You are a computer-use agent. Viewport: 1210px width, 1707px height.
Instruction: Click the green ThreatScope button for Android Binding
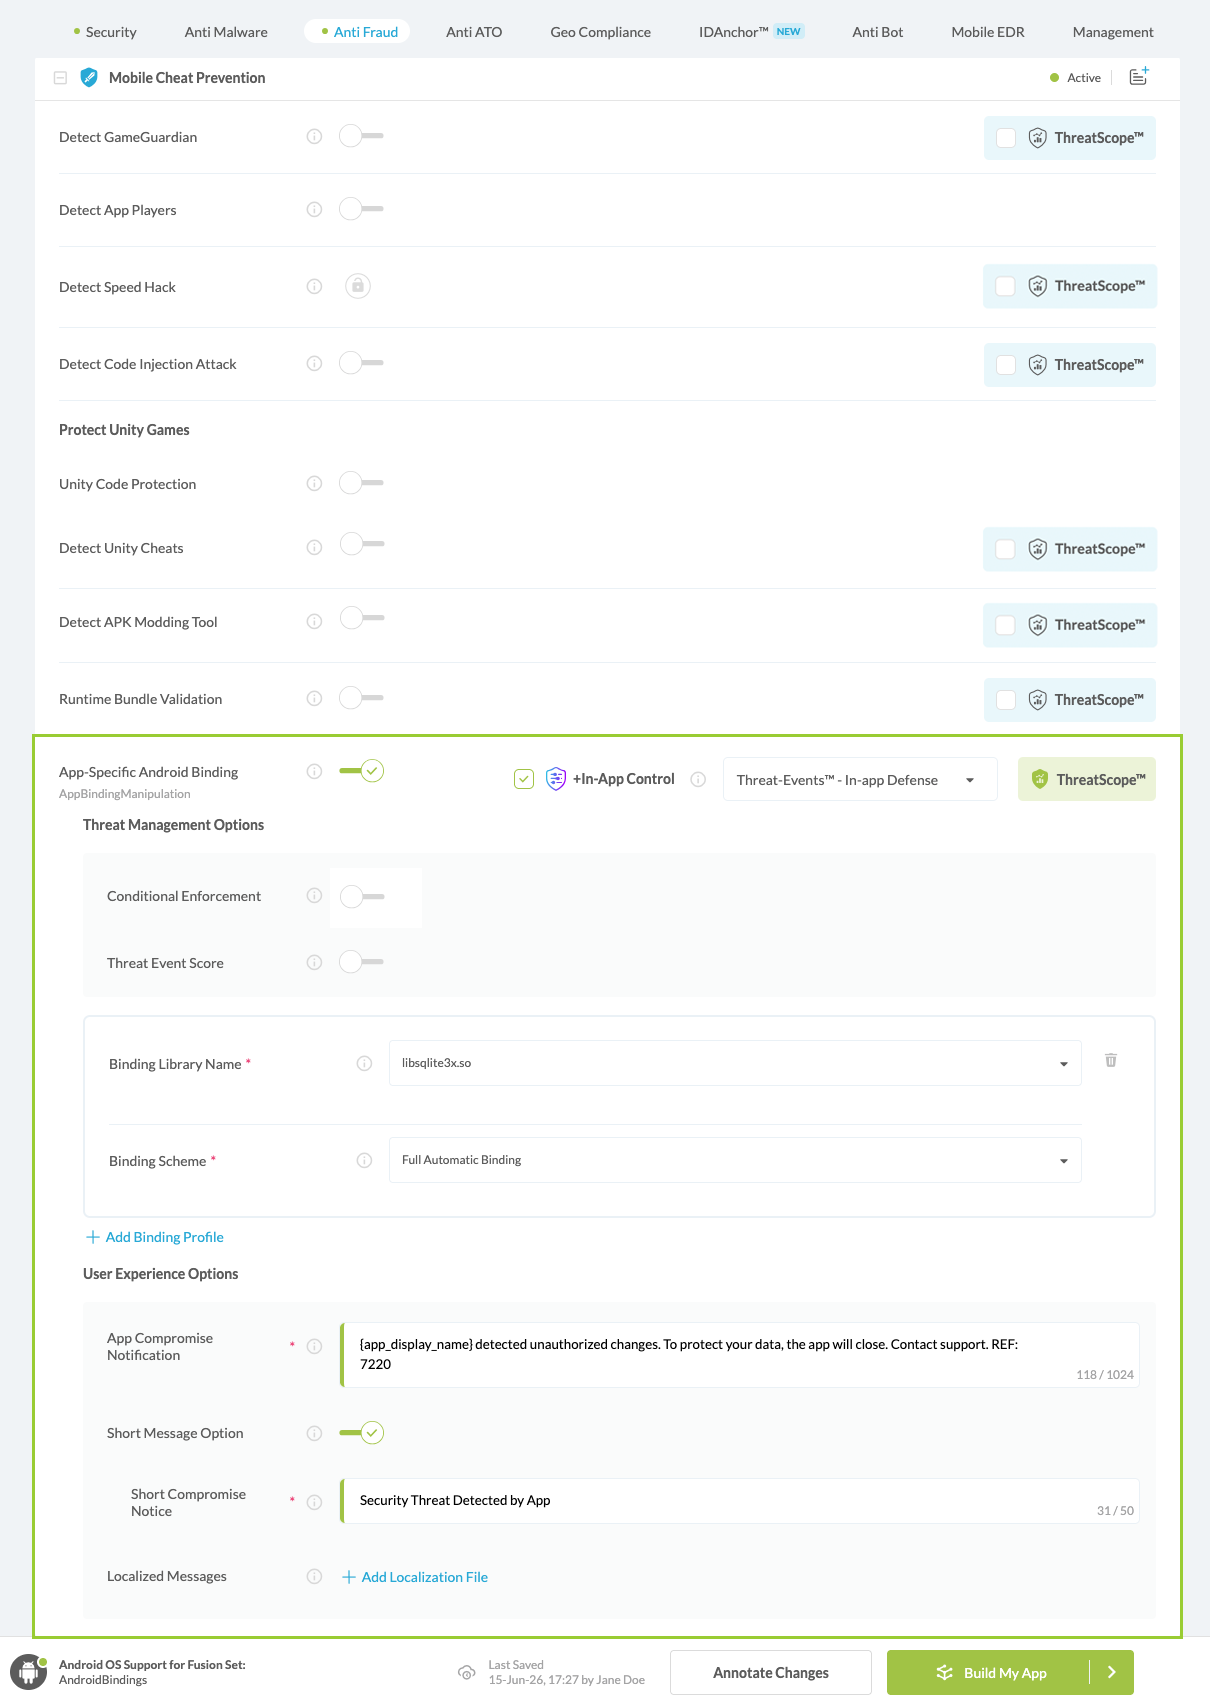click(x=1087, y=779)
